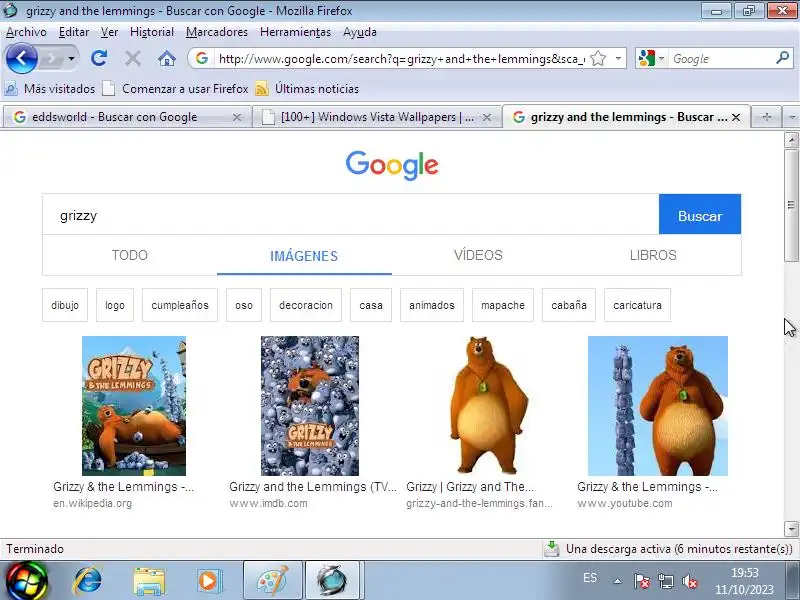Click the address bar URL field
The height and width of the screenshot is (600, 800).
point(401,59)
